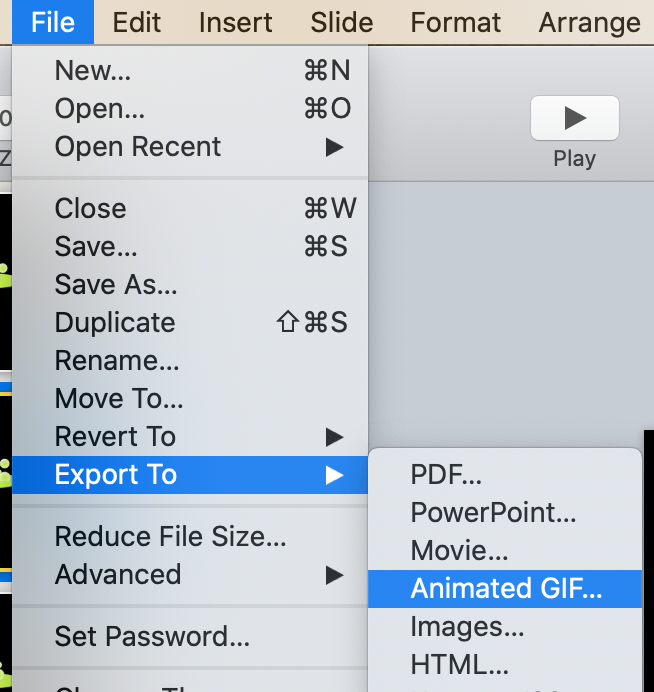Click the Play slideshow button

tap(574, 119)
